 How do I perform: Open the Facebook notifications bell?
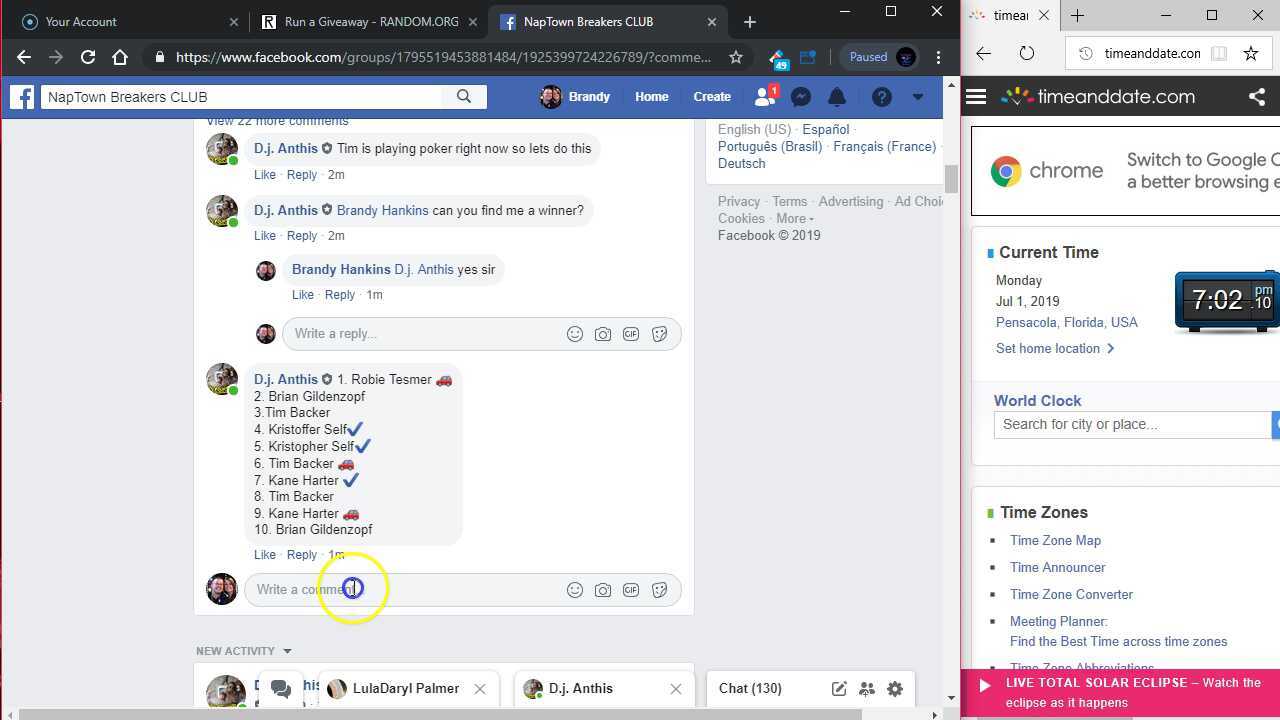click(837, 97)
